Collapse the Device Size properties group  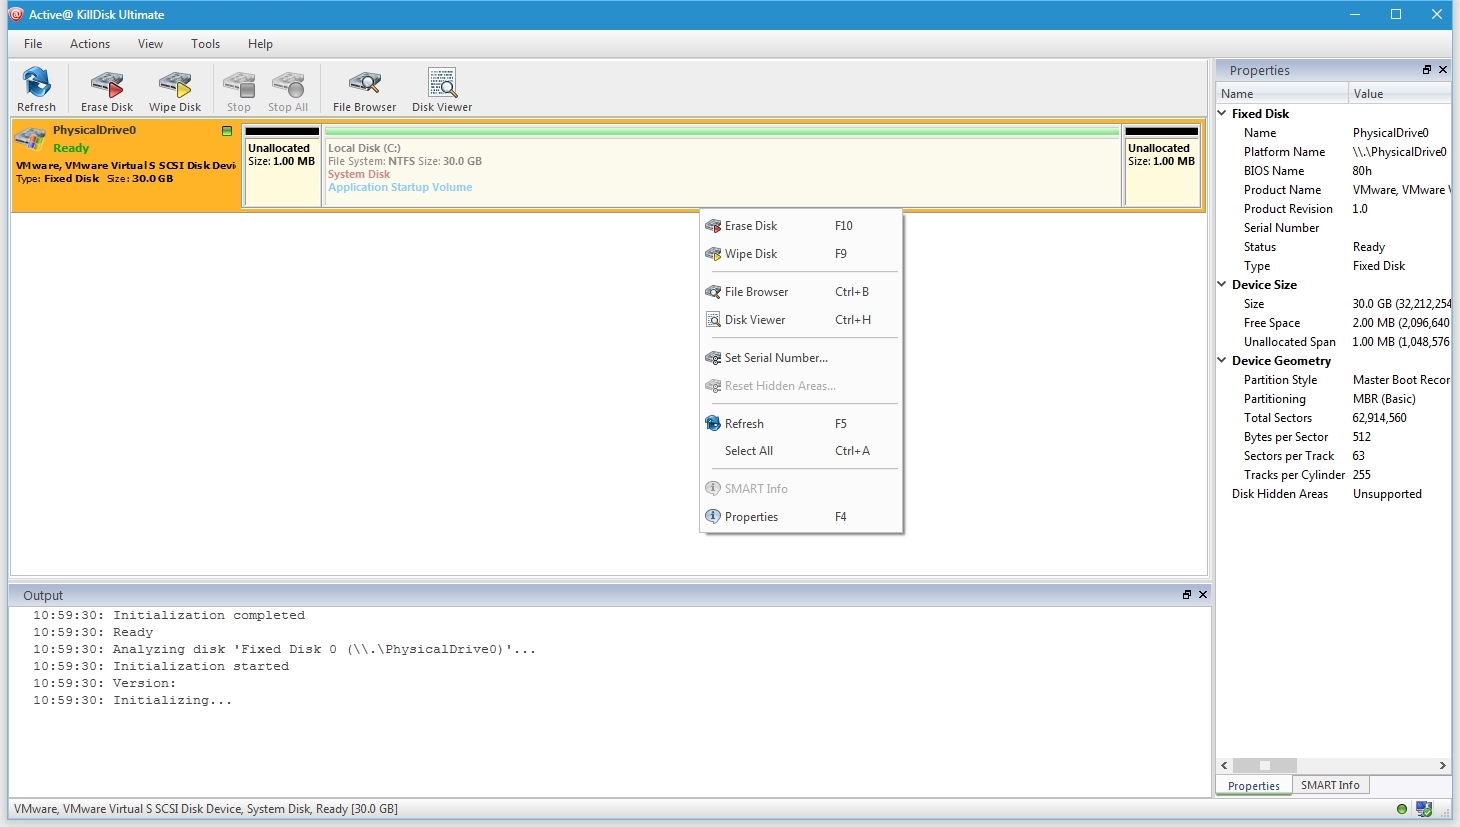[x=1222, y=285]
